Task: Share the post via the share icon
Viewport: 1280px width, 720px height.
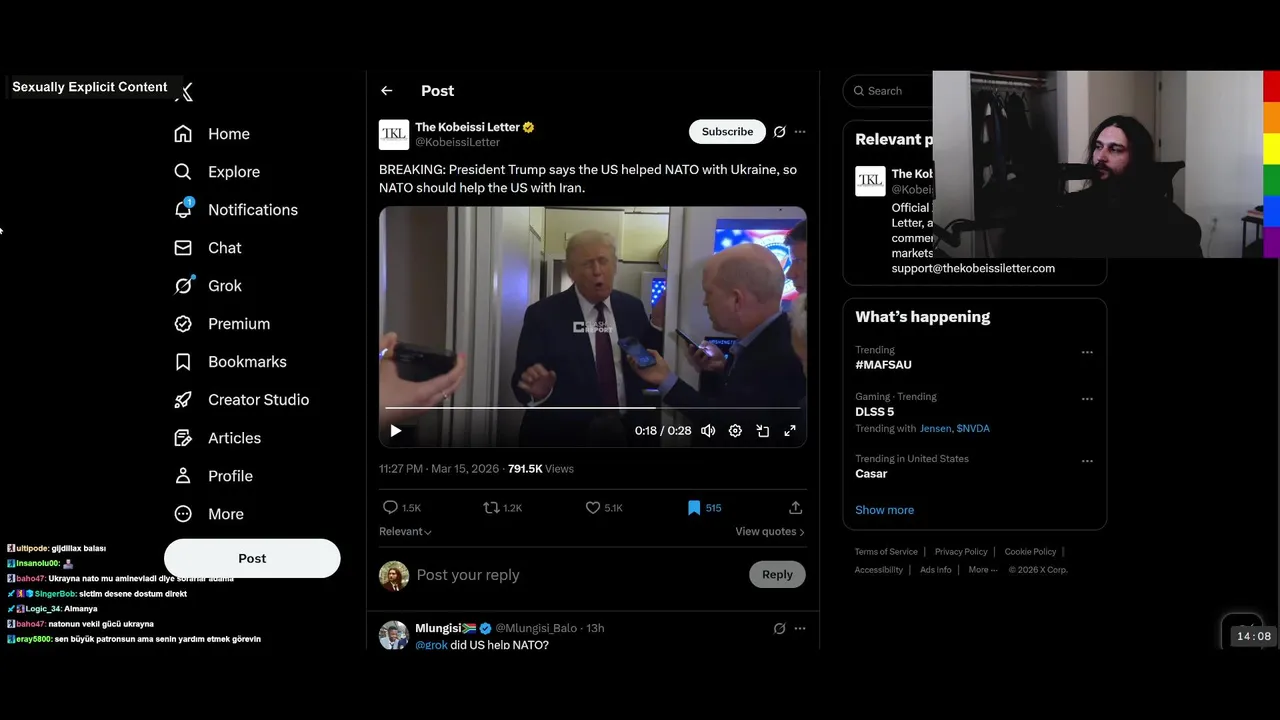Action: (x=796, y=508)
